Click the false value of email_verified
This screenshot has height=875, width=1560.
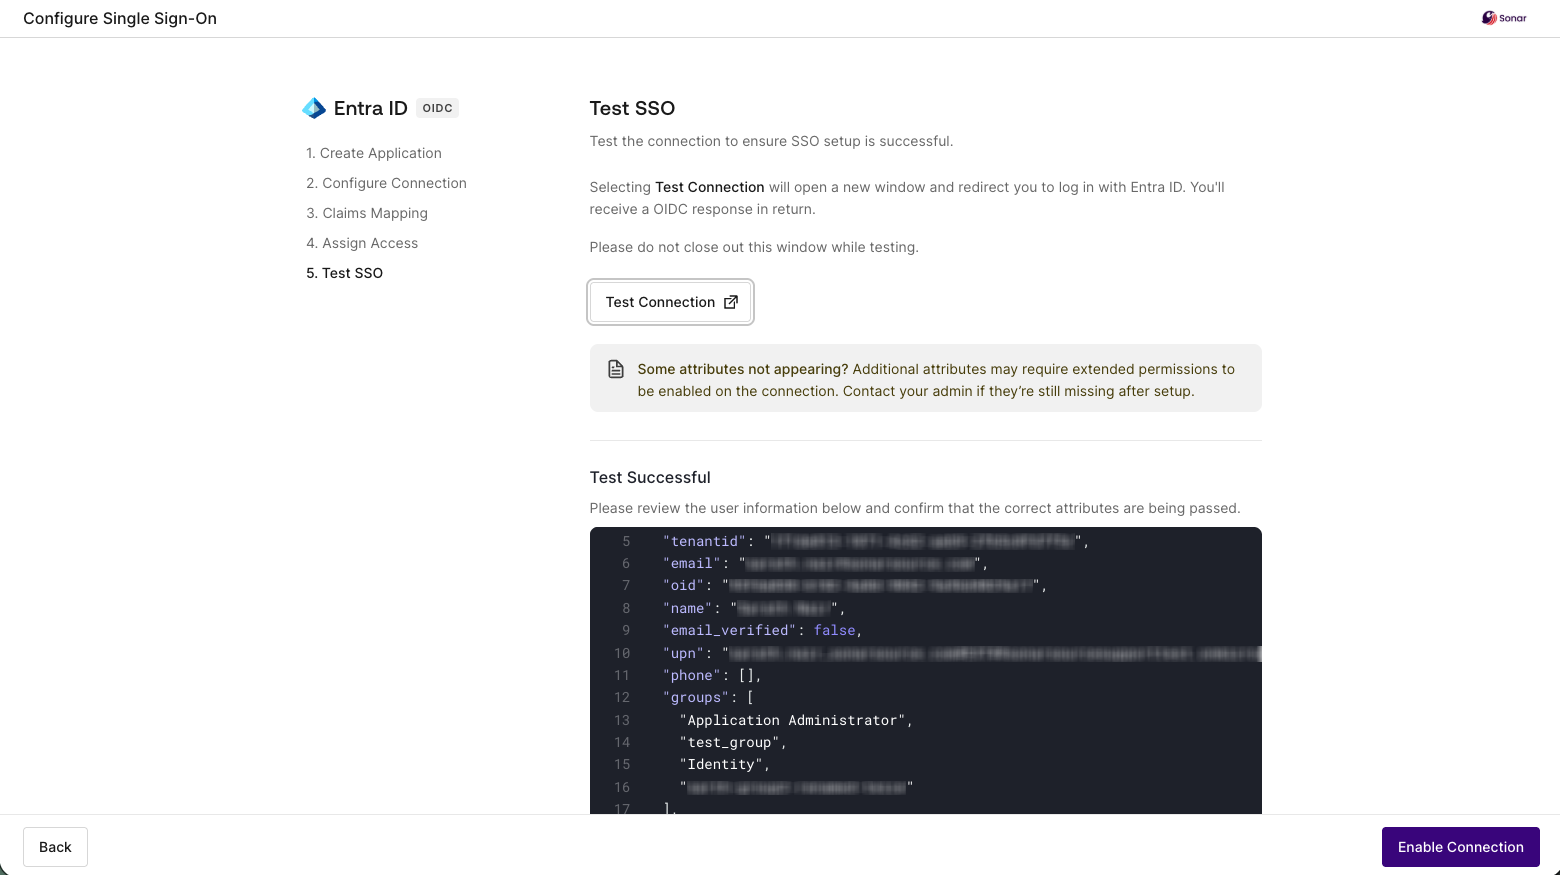pos(835,630)
